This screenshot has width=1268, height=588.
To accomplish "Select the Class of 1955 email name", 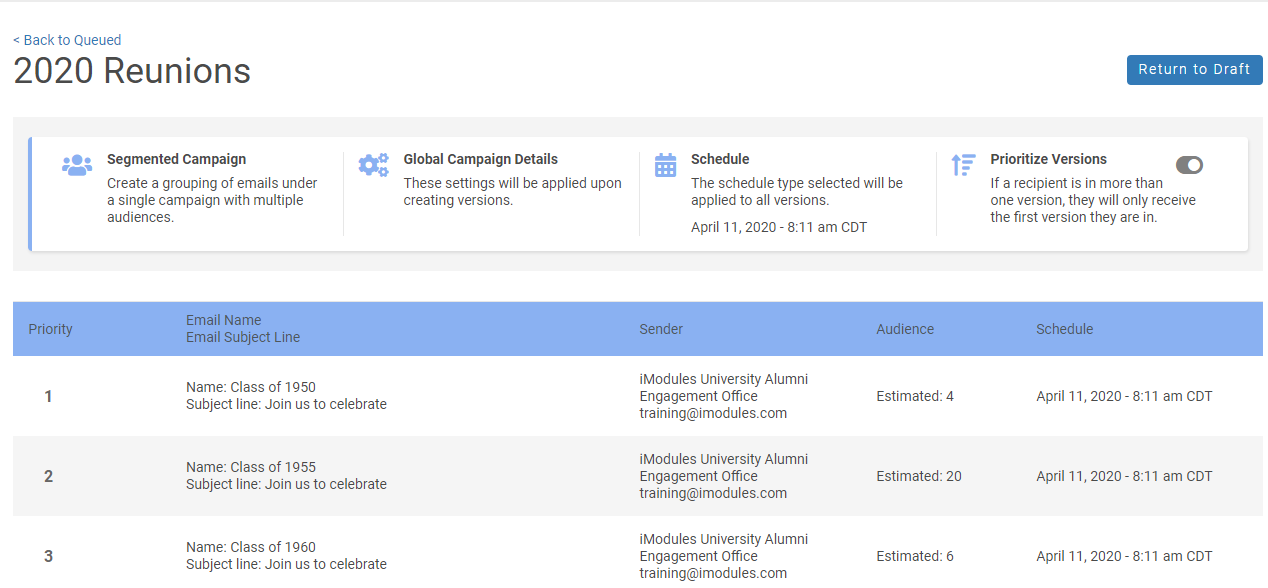I will pos(250,467).
